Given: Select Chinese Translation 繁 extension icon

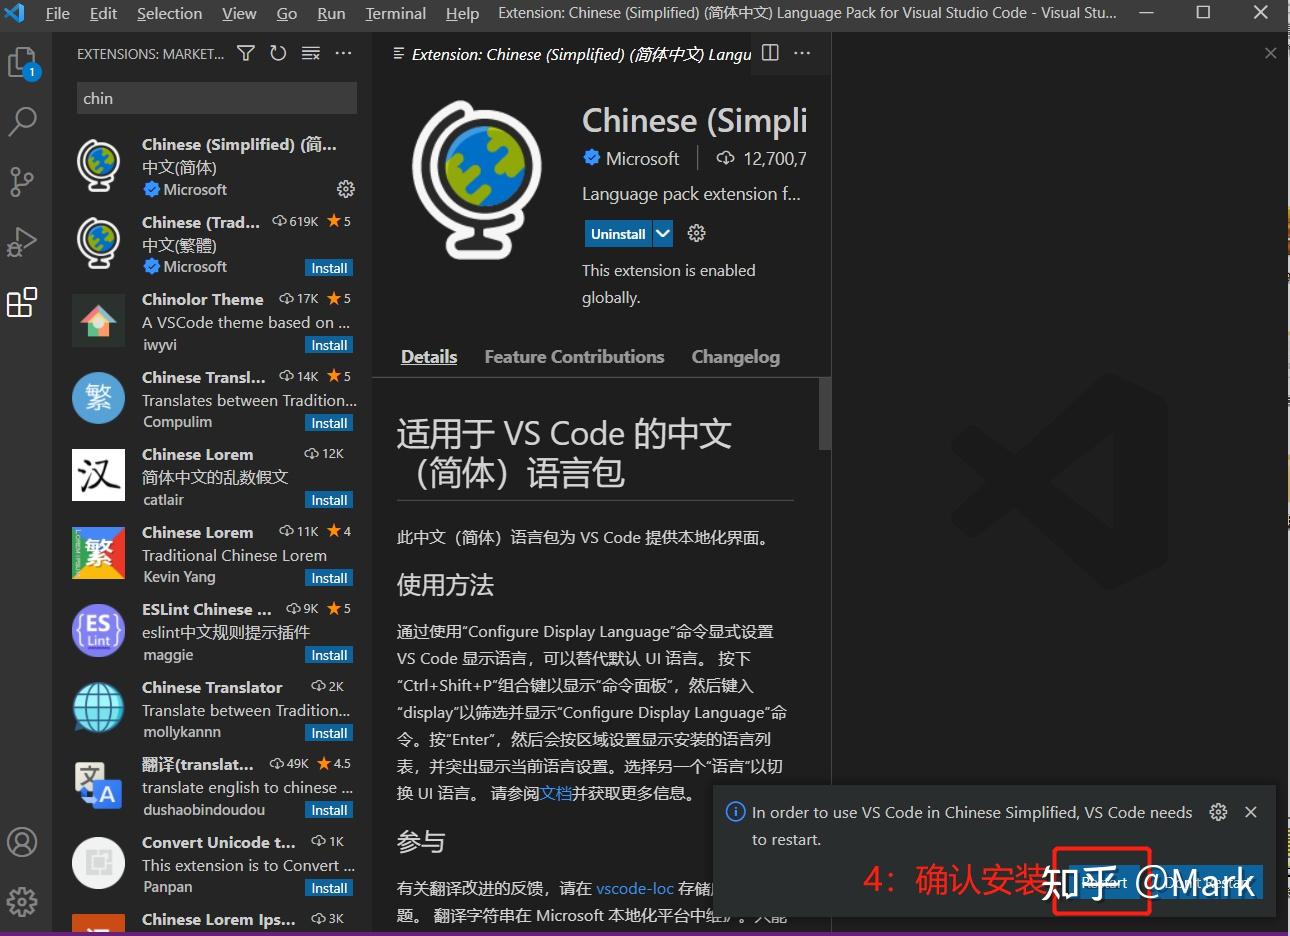Looking at the screenshot, I should click(x=98, y=398).
